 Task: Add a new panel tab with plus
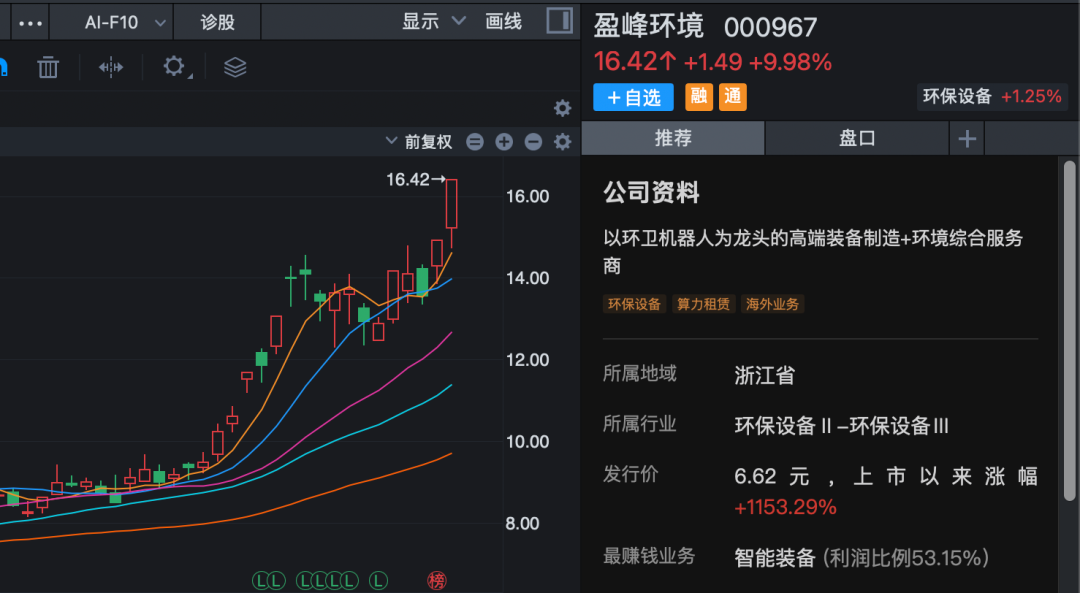[967, 139]
